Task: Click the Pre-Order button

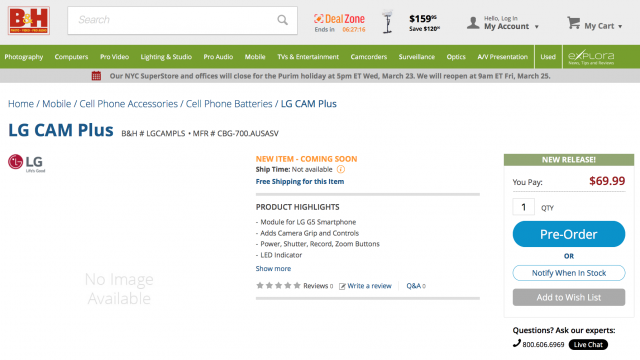Action: pos(569,234)
